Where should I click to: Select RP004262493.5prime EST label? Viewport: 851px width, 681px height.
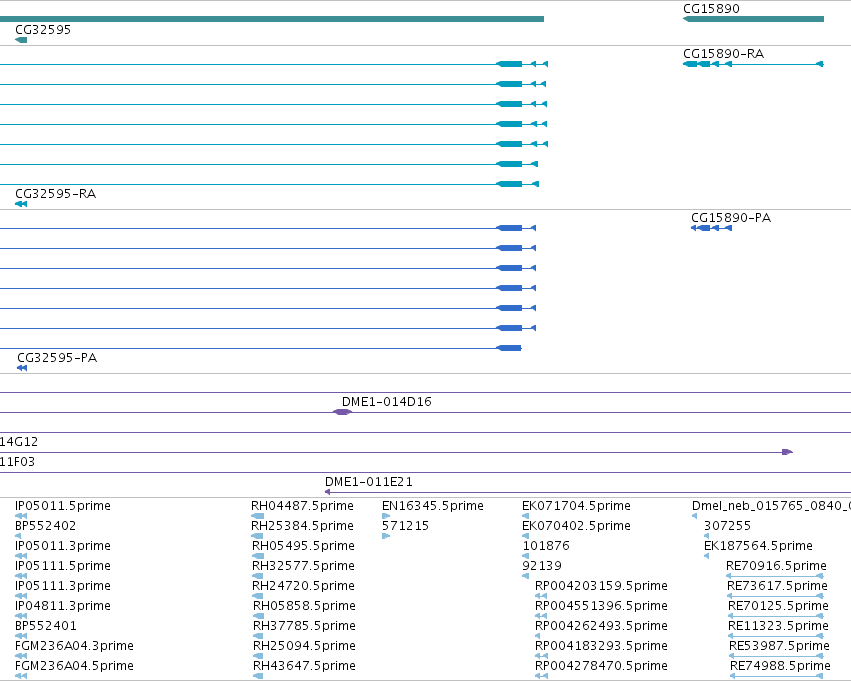[x=601, y=626]
